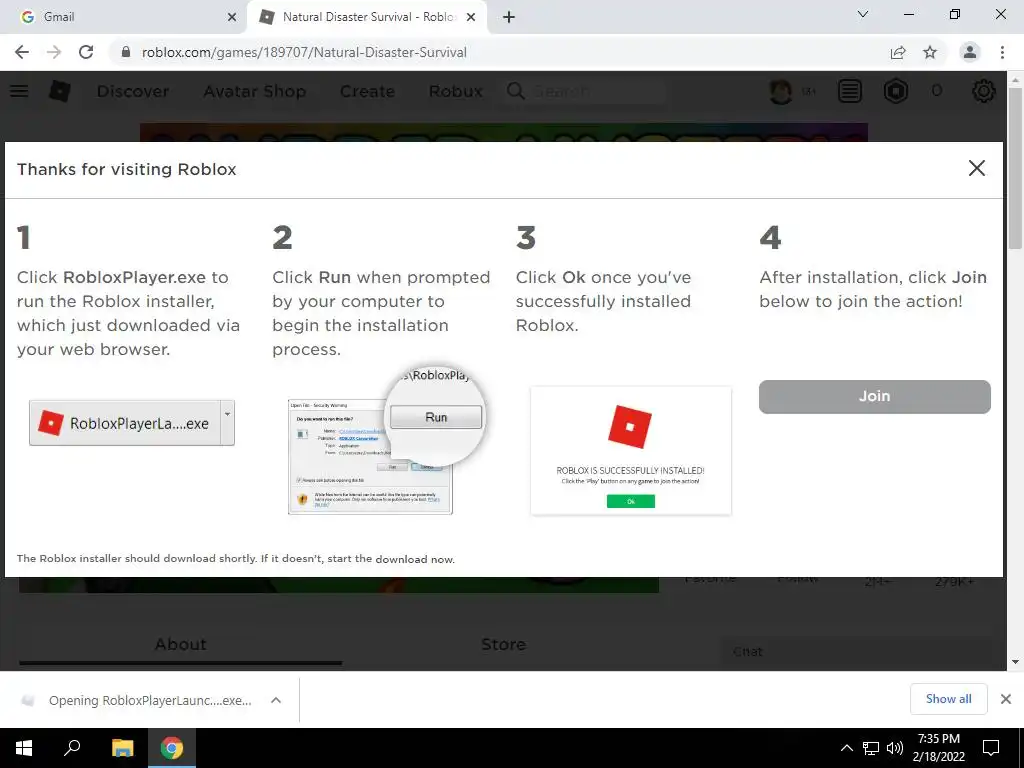Share this page icon

coord(898,52)
